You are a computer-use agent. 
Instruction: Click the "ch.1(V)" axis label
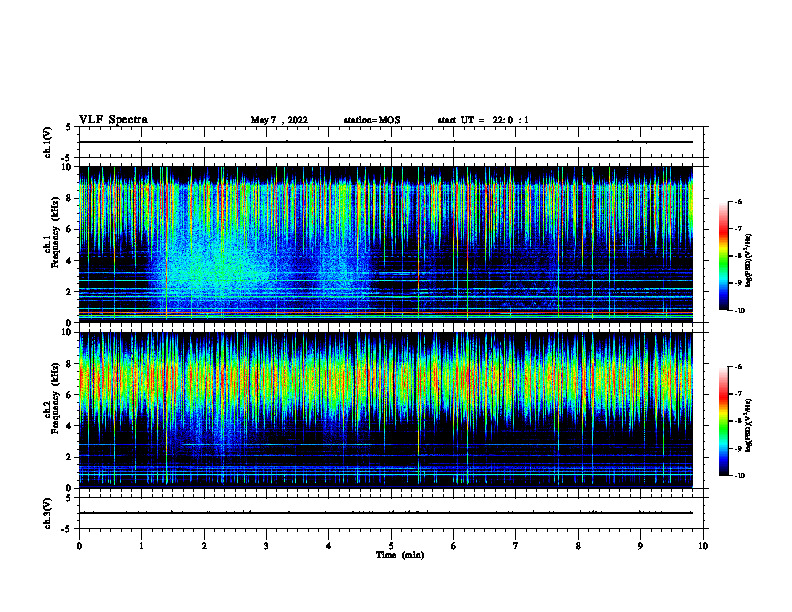[x=47, y=142]
